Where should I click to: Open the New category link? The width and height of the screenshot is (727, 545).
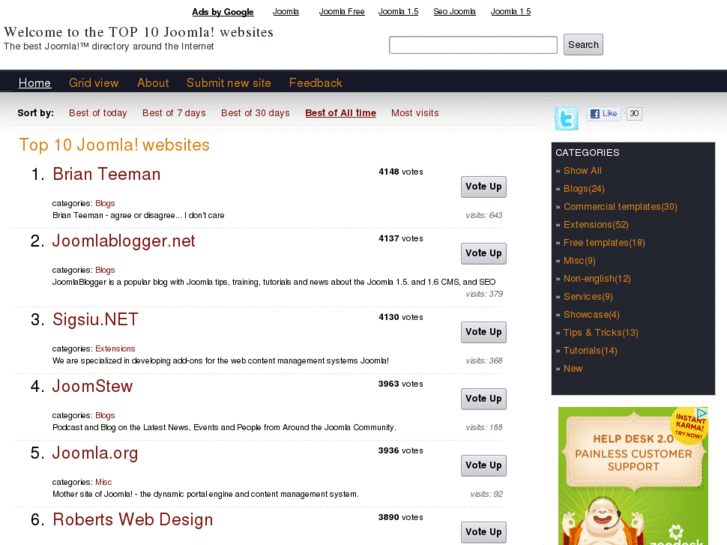573,369
